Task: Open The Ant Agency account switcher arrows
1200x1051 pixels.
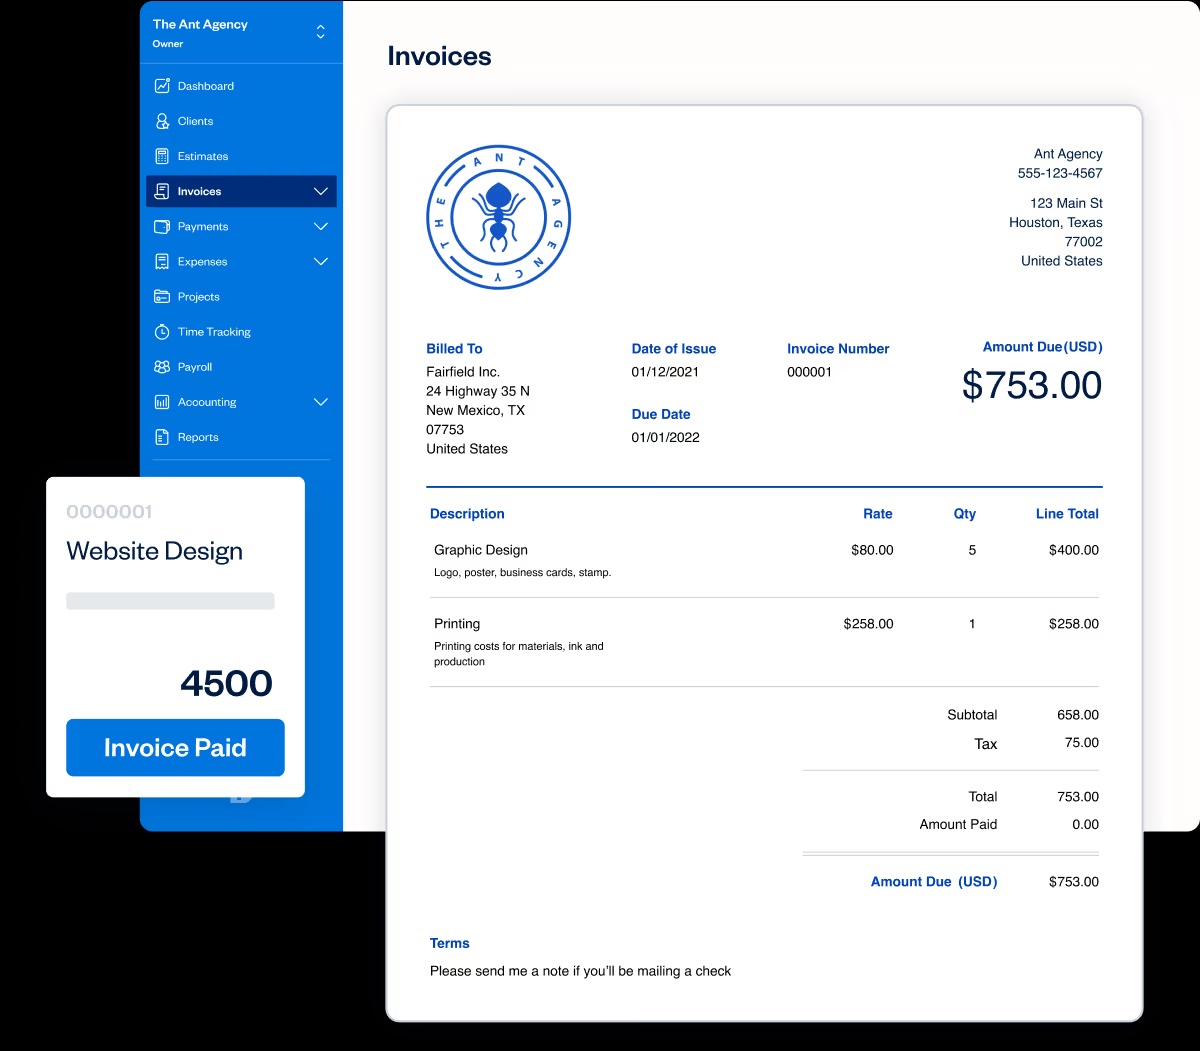Action: click(320, 32)
